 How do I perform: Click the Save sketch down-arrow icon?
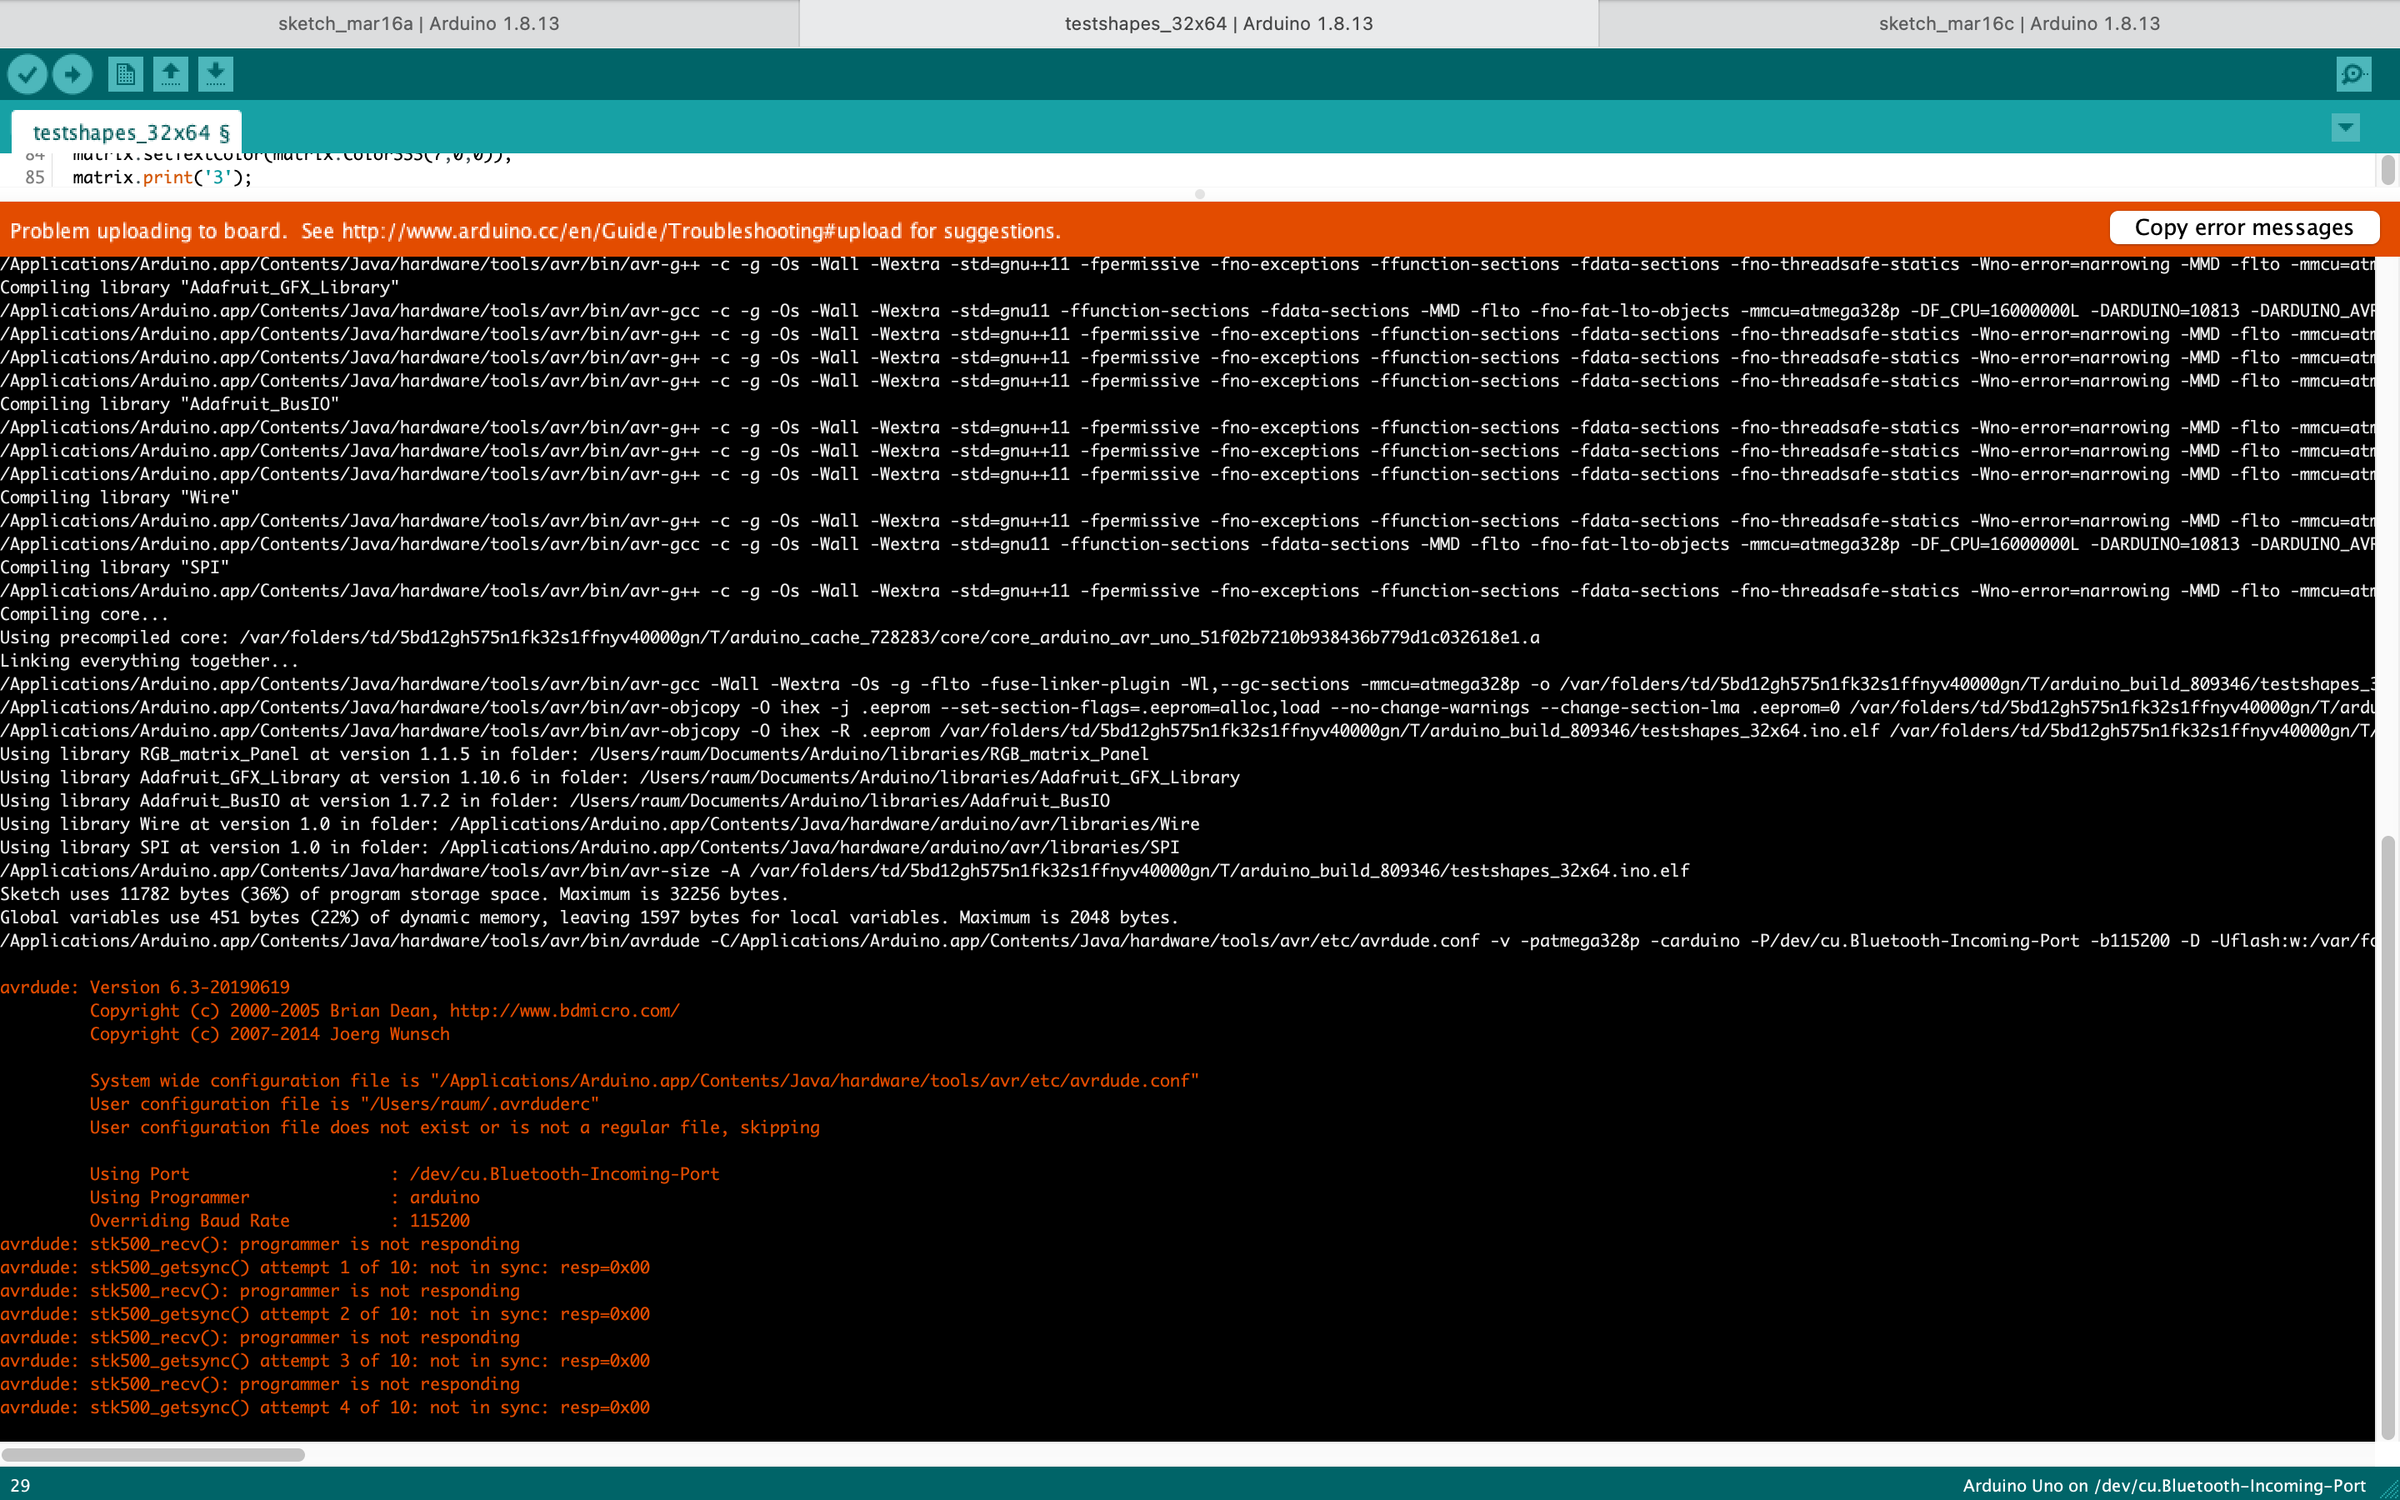click(215, 74)
